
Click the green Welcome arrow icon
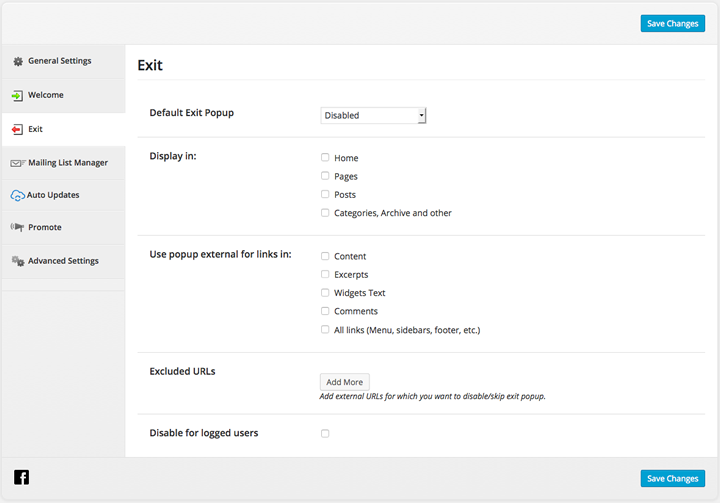tap(17, 96)
